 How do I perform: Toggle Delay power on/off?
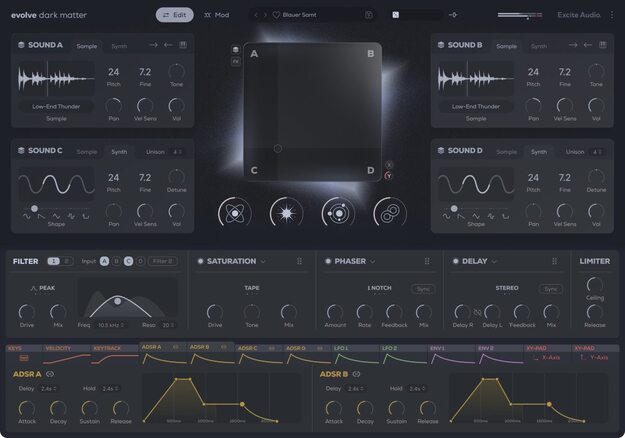pos(456,261)
